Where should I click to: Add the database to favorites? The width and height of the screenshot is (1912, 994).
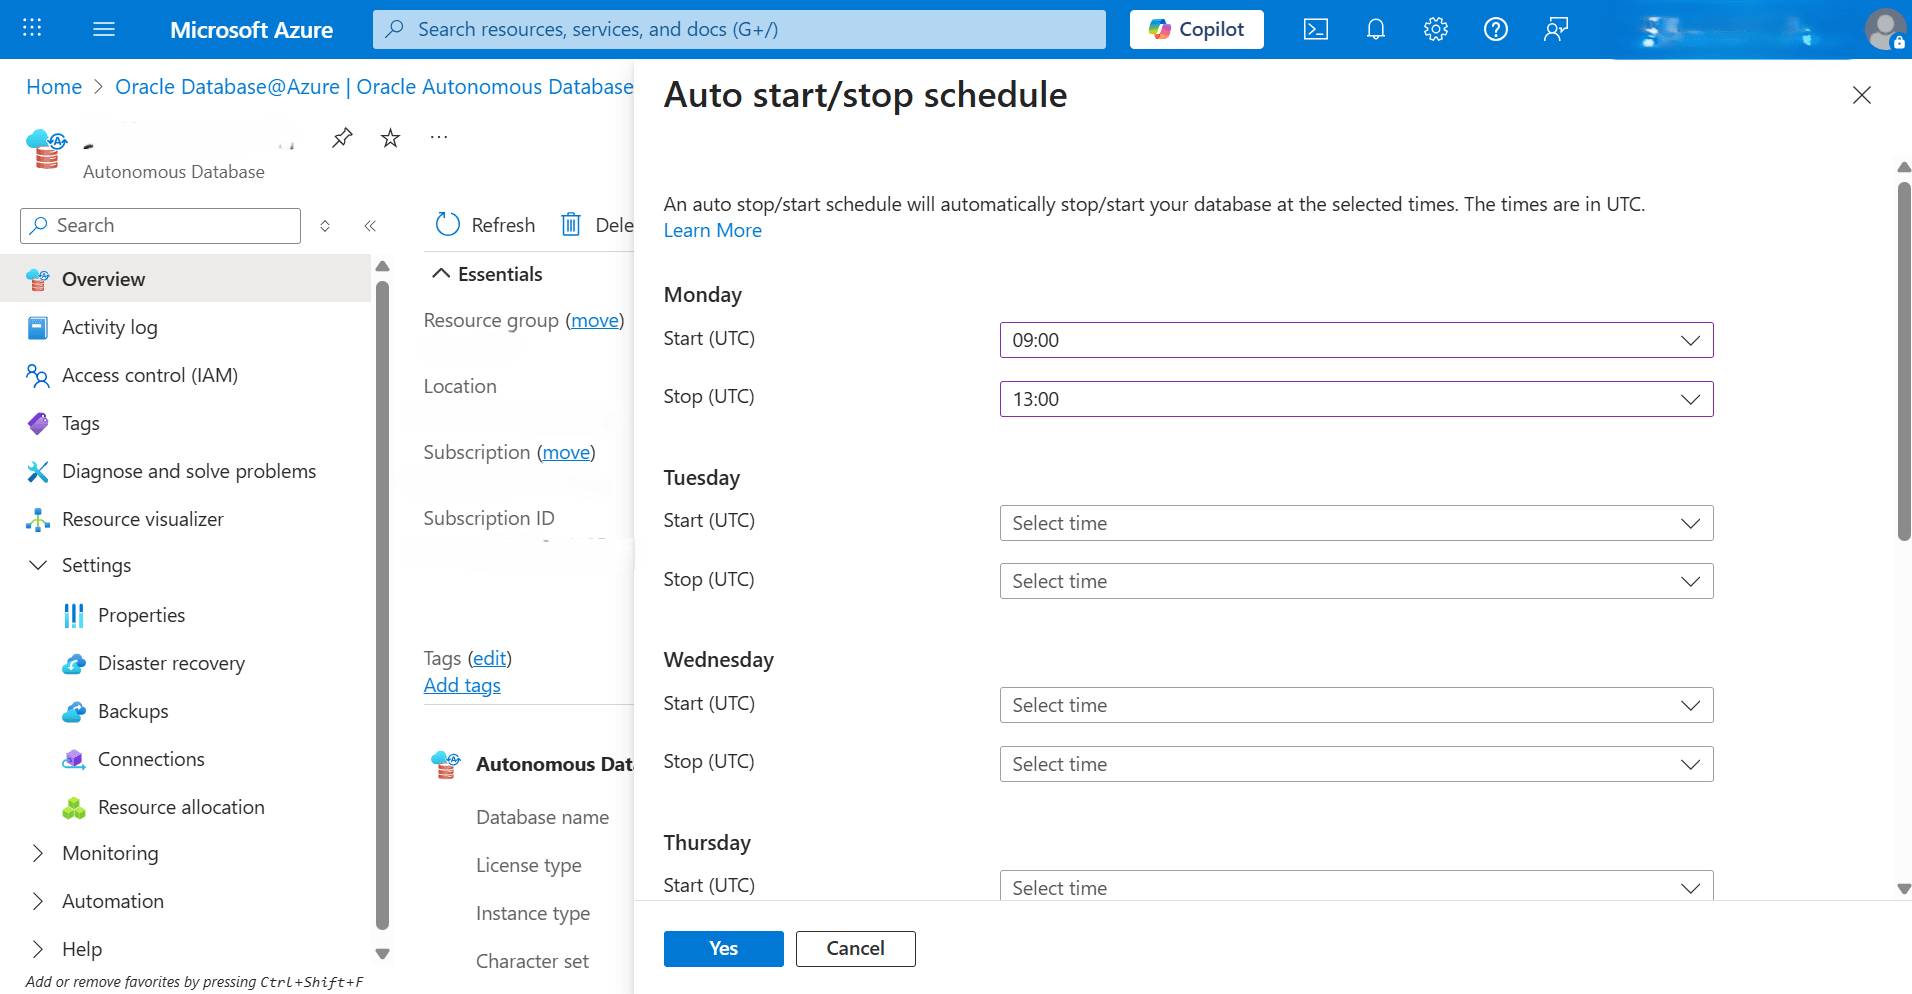pyautogui.click(x=389, y=137)
